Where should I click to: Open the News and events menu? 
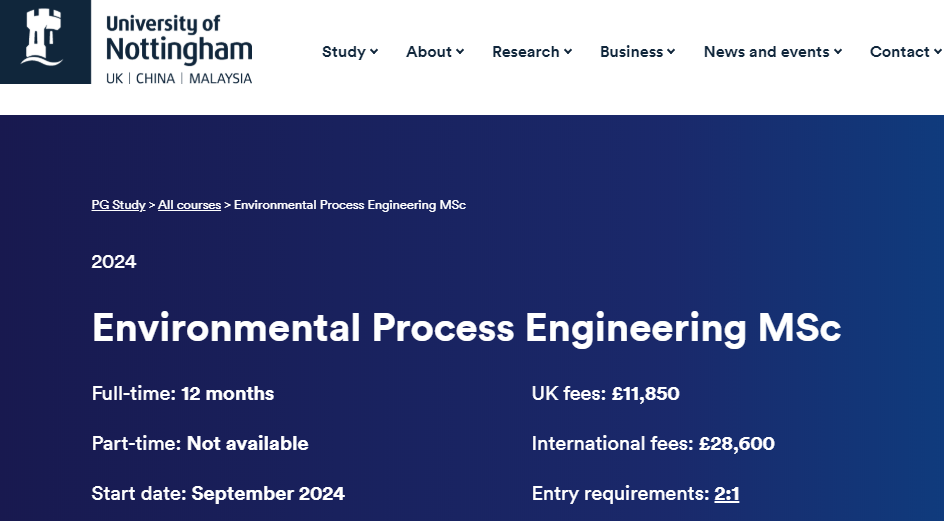(x=772, y=52)
